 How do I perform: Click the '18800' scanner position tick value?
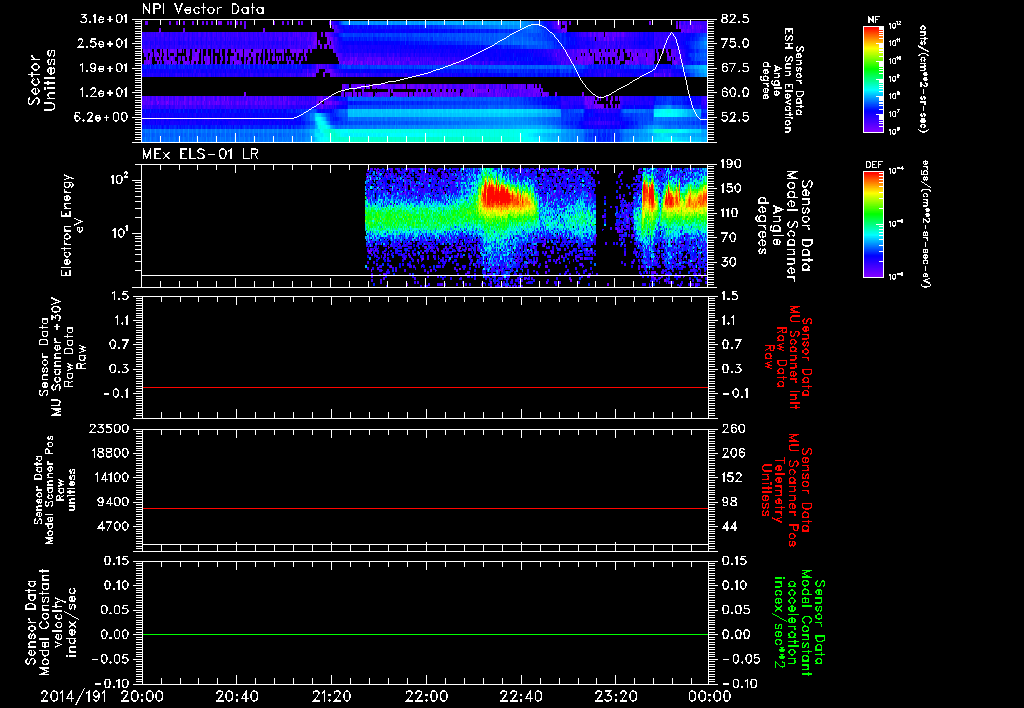coord(108,453)
